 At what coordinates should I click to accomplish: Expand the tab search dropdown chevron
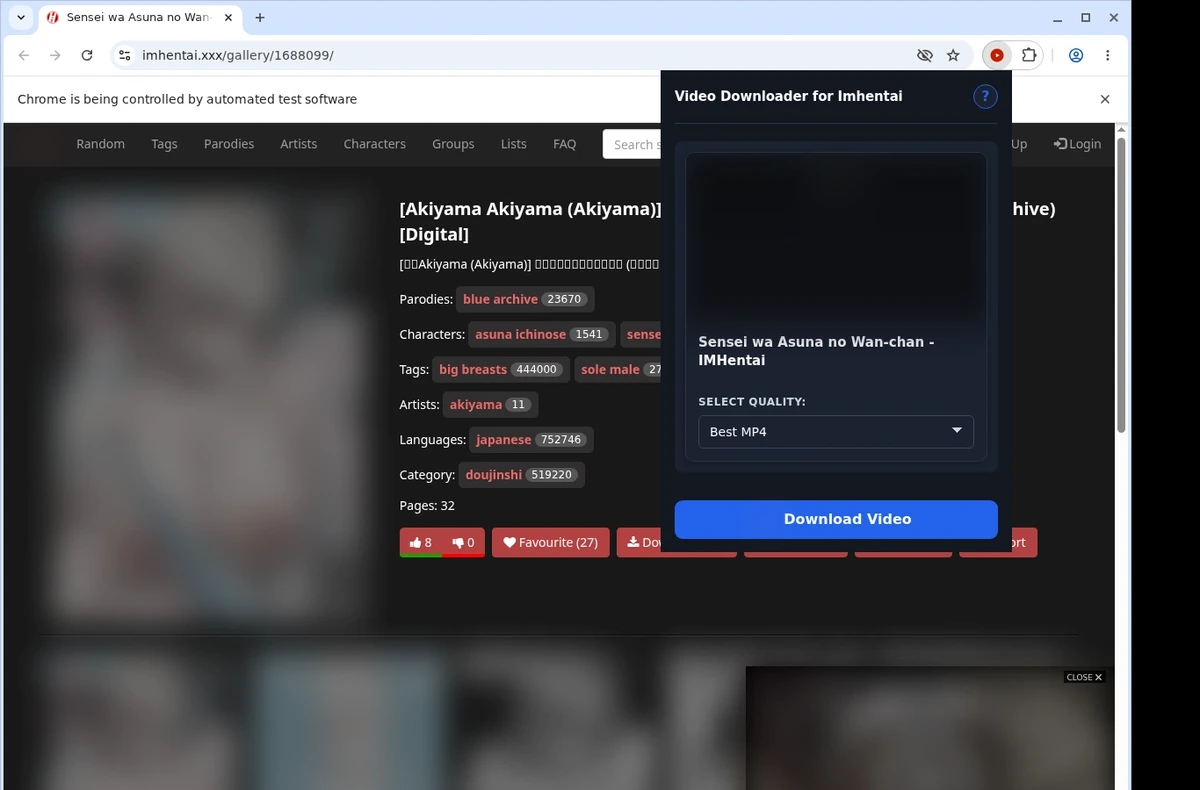21,17
